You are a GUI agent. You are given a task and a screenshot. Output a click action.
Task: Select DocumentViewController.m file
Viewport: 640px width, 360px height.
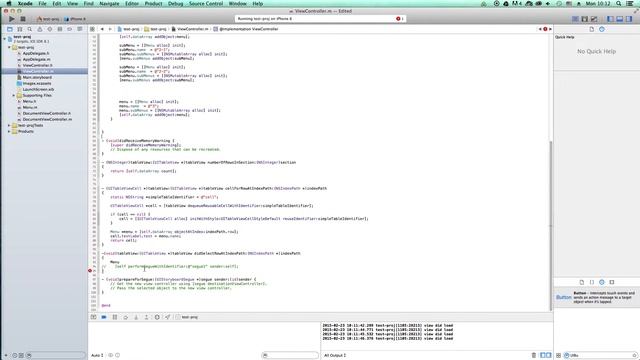click(47, 120)
